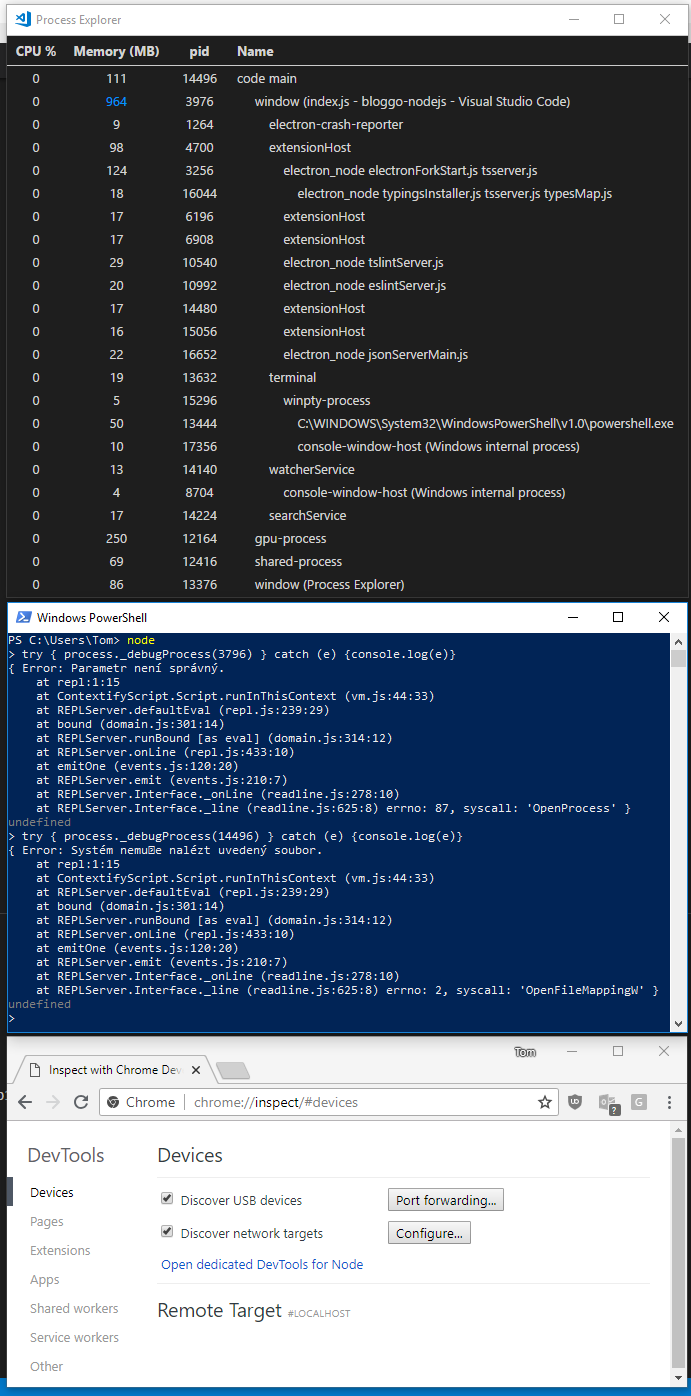The height and width of the screenshot is (1396, 691).
Task: Click the forward navigation arrow in Chrome
Action: [x=52, y=1101]
